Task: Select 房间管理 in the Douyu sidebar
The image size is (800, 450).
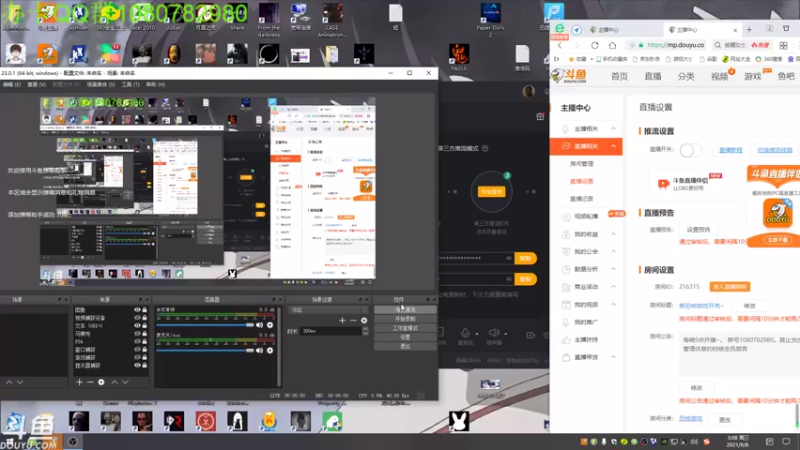Action: pos(582,164)
